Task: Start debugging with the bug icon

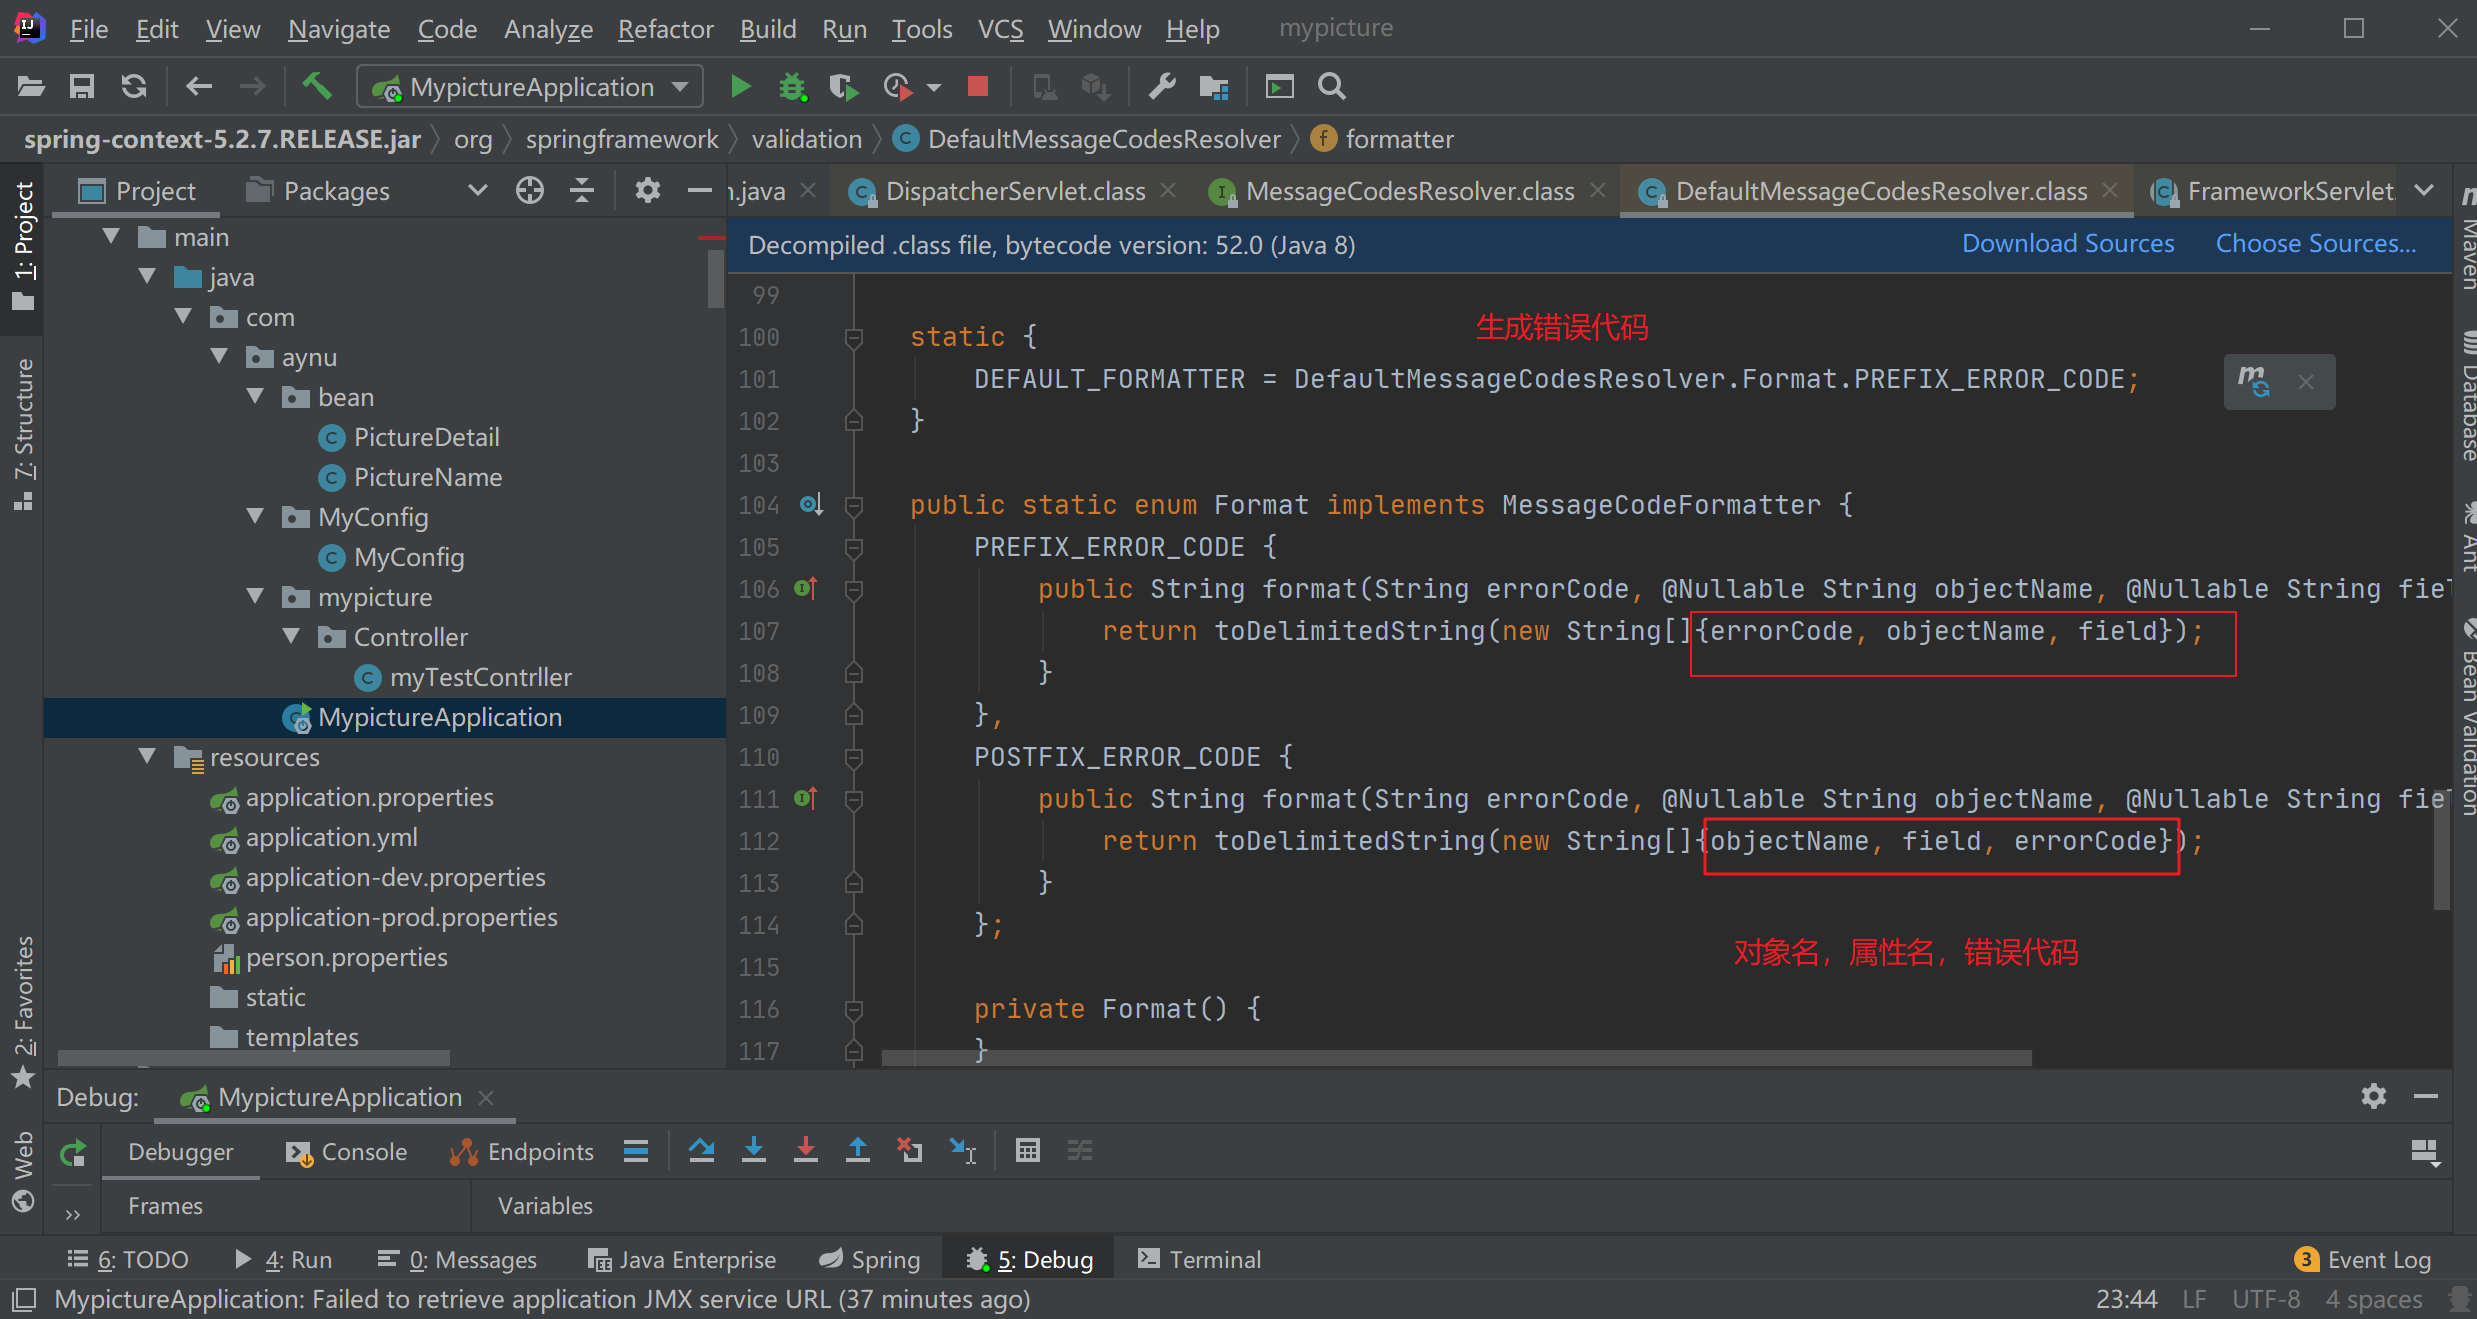Action: [x=792, y=87]
